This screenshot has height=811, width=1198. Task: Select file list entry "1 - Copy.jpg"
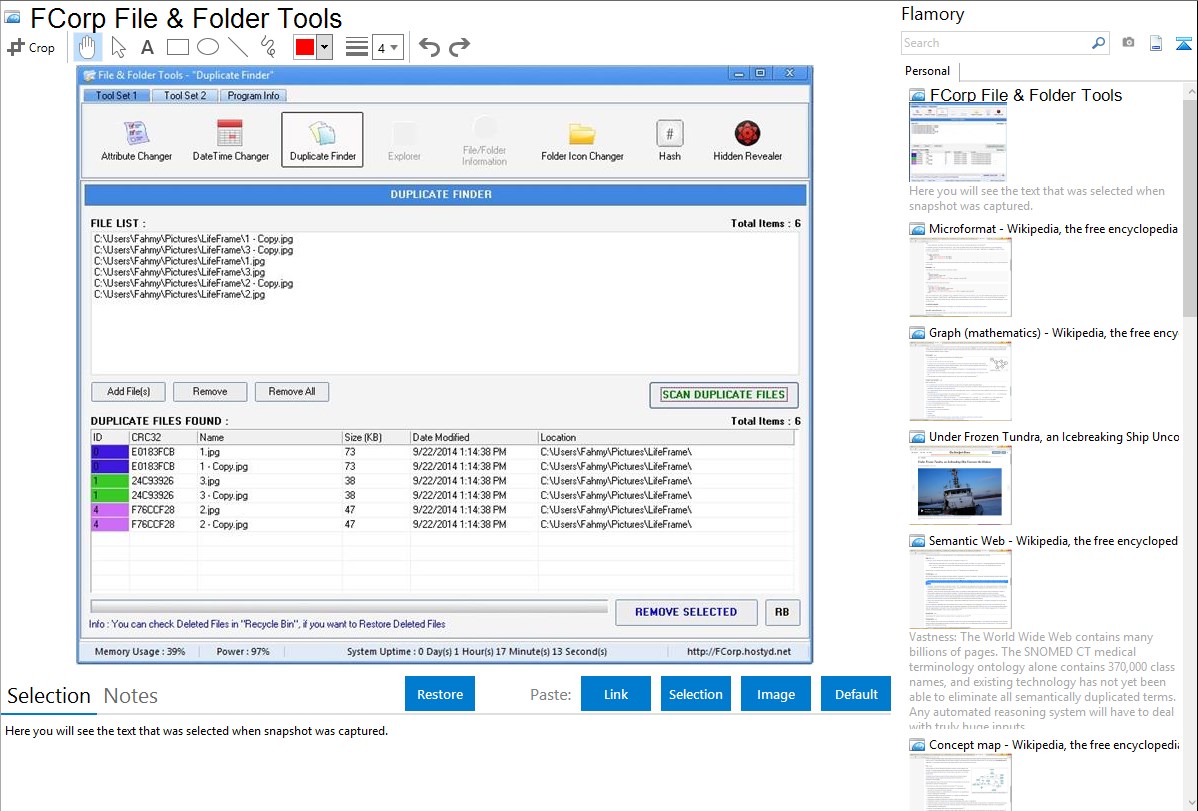(193, 238)
